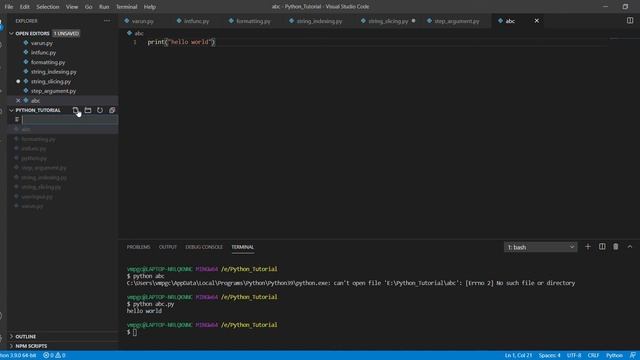640x360 pixels.
Task: Create a new terminal with plus icon
Action: point(588,247)
